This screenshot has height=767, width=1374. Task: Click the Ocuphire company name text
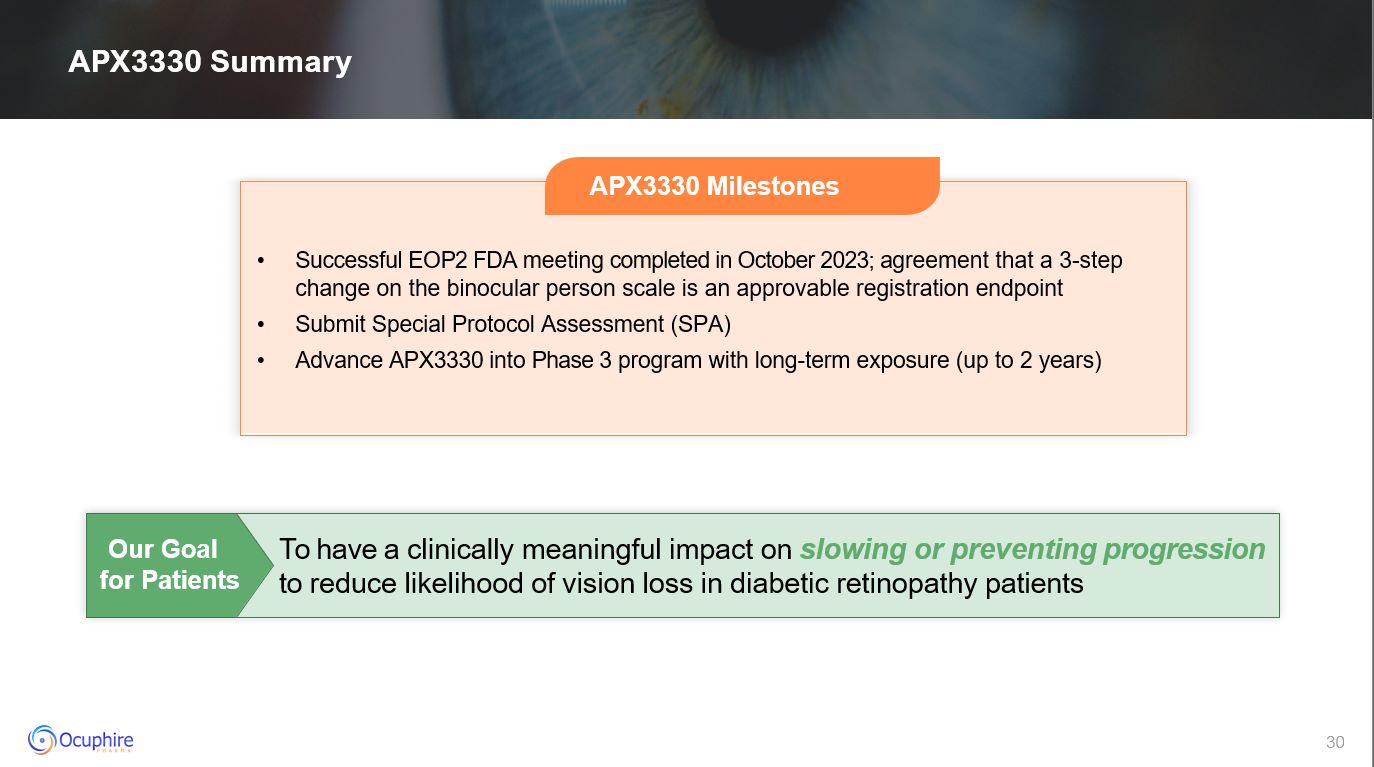tap(96, 741)
